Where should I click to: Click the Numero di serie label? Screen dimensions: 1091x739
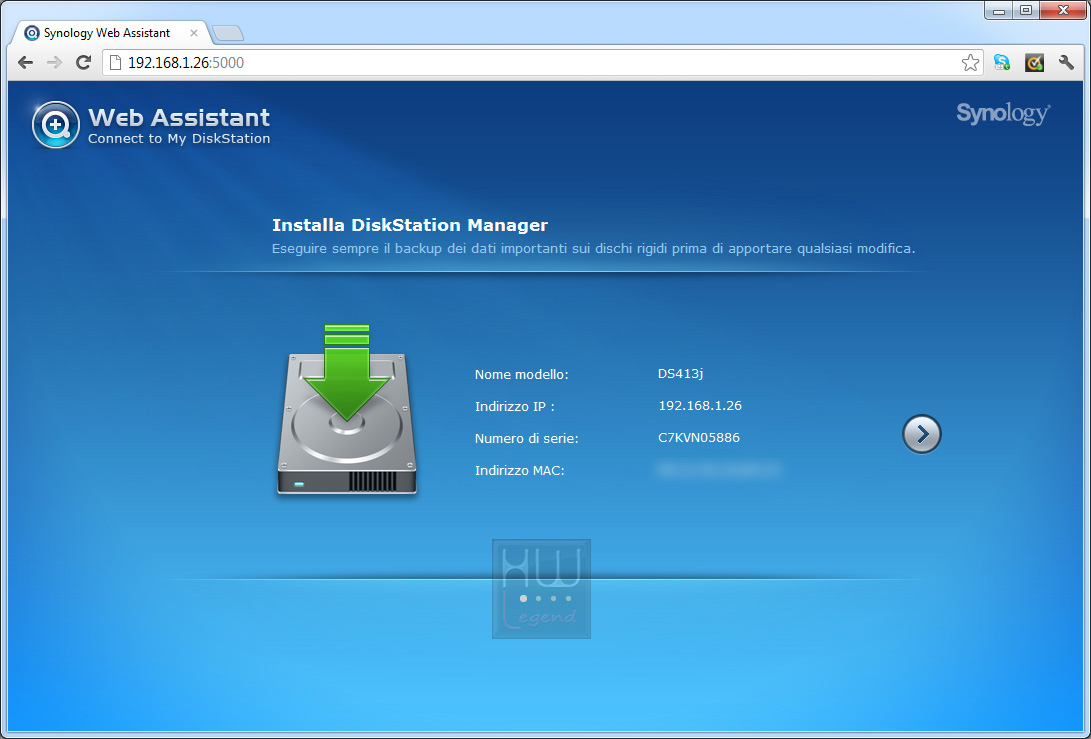point(527,438)
